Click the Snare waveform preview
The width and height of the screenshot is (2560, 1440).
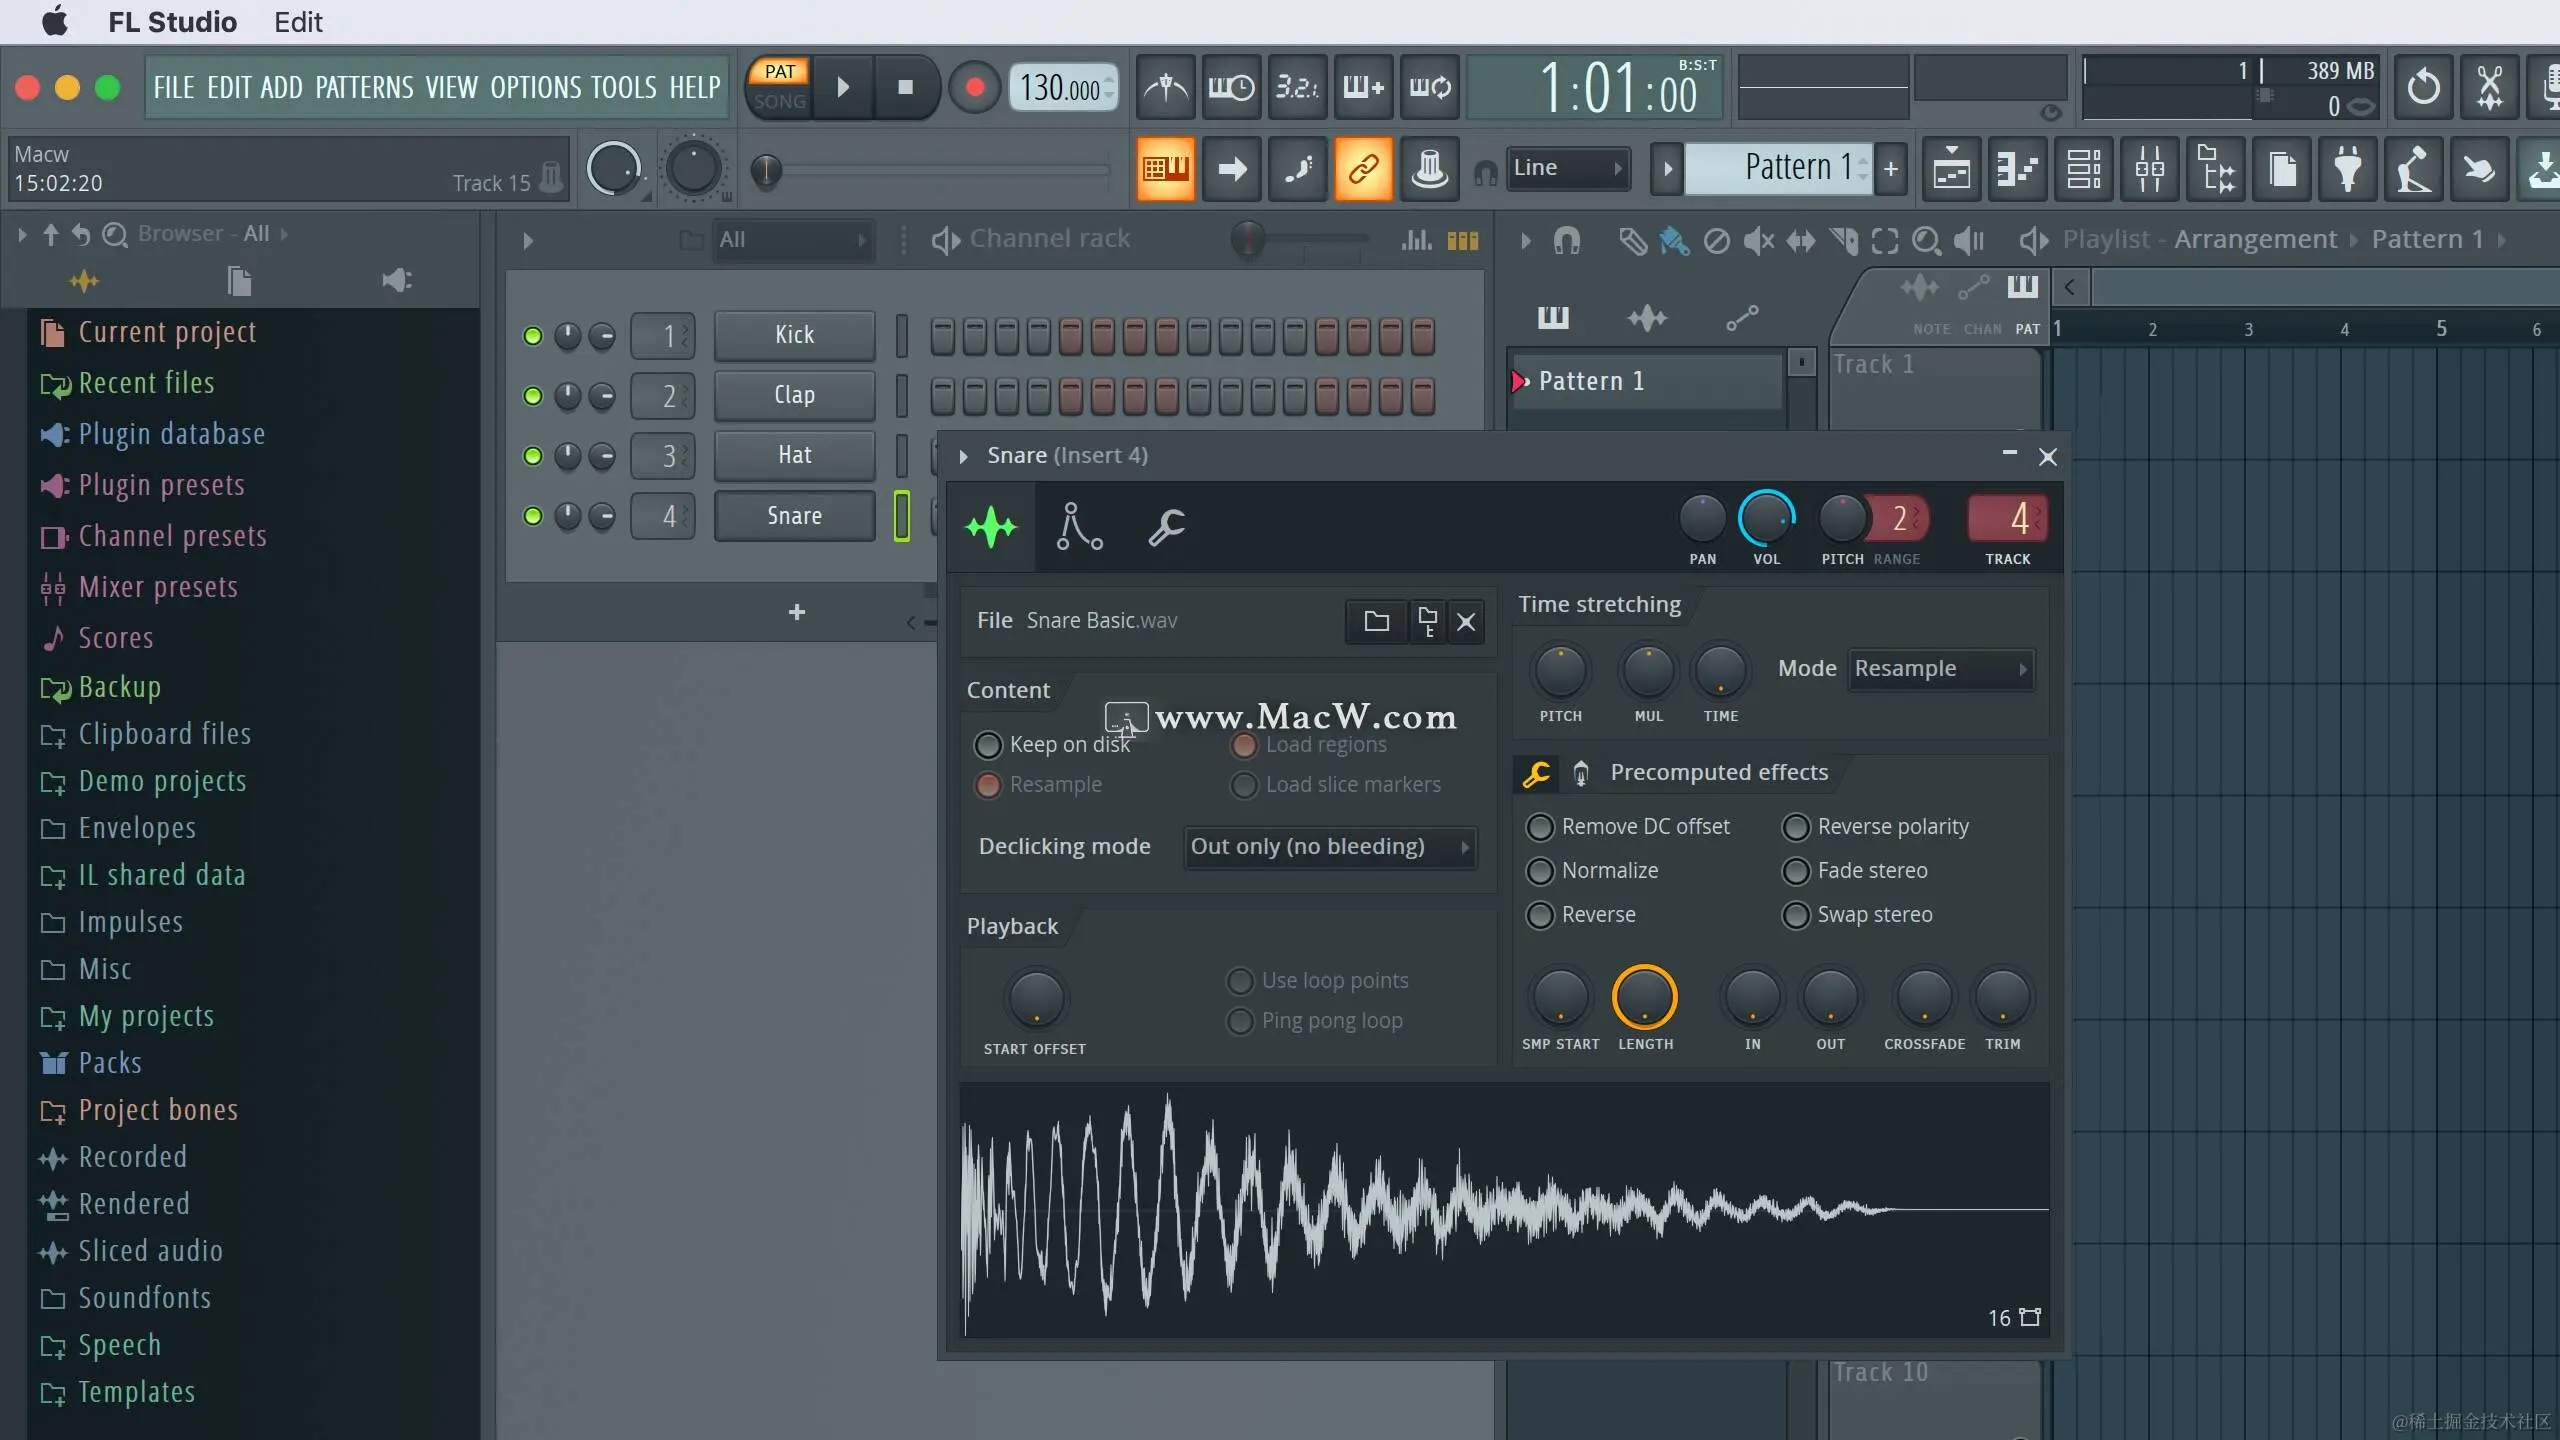[1504, 1210]
